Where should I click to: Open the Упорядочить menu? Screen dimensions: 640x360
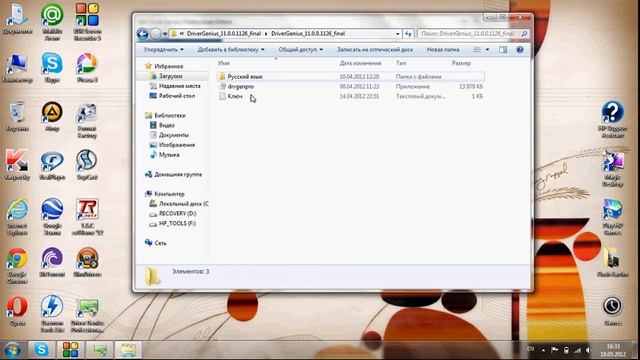(x=163, y=49)
